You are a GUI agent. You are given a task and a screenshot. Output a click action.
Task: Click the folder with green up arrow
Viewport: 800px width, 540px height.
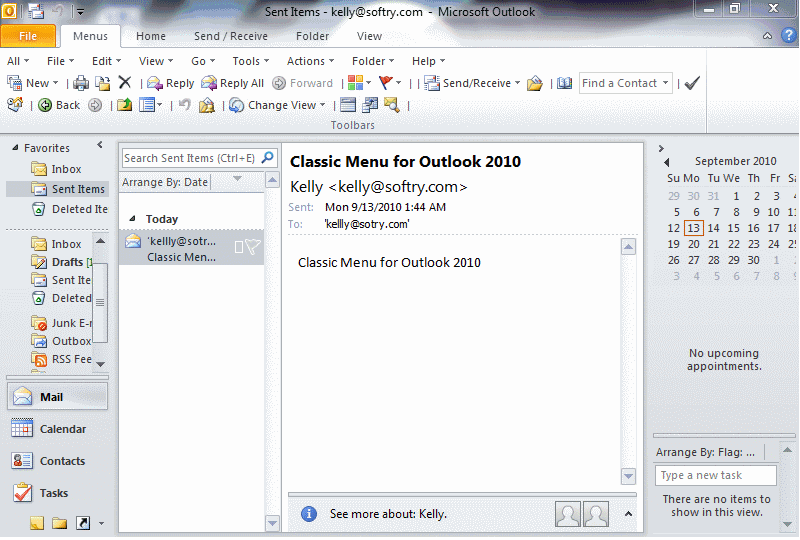click(x=124, y=105)
